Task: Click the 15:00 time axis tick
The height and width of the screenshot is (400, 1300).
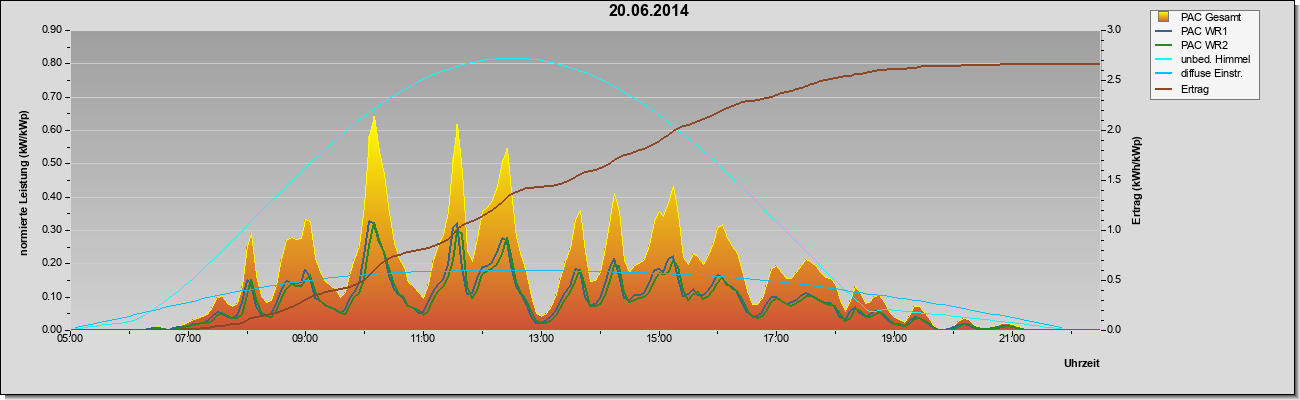Action: pos(659,339)
